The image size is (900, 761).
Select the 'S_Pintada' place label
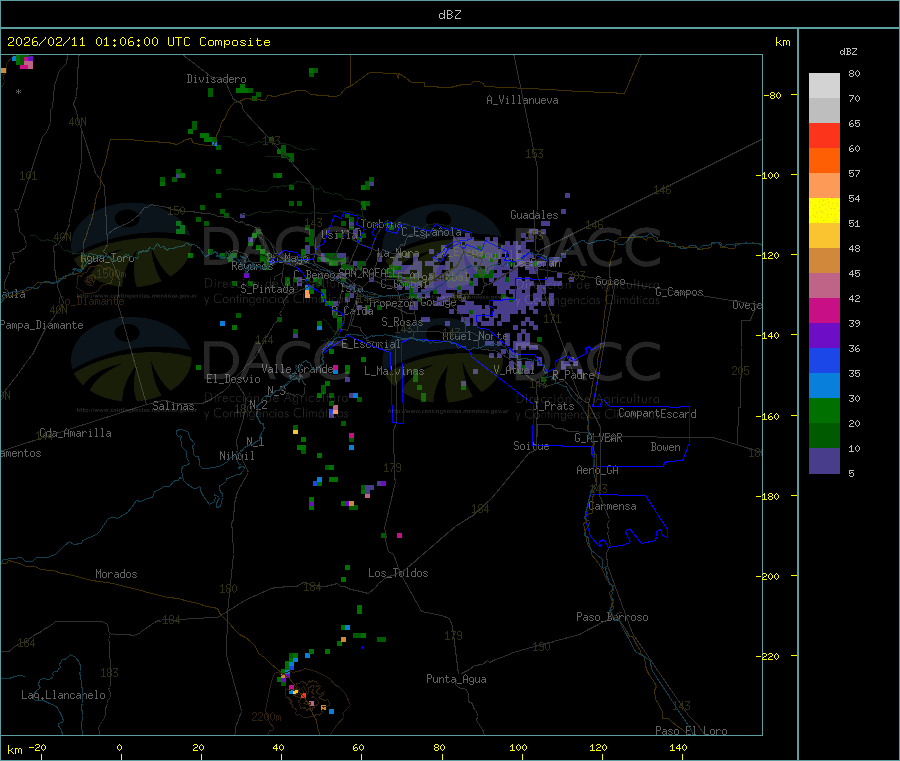click(267, 289)
